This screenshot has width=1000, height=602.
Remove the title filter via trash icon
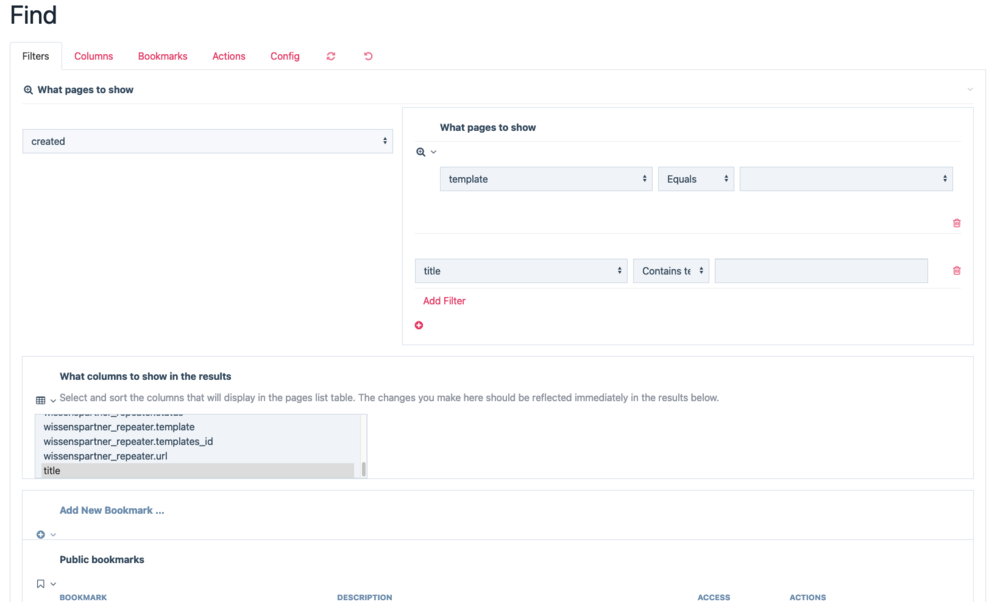point(956,271)
